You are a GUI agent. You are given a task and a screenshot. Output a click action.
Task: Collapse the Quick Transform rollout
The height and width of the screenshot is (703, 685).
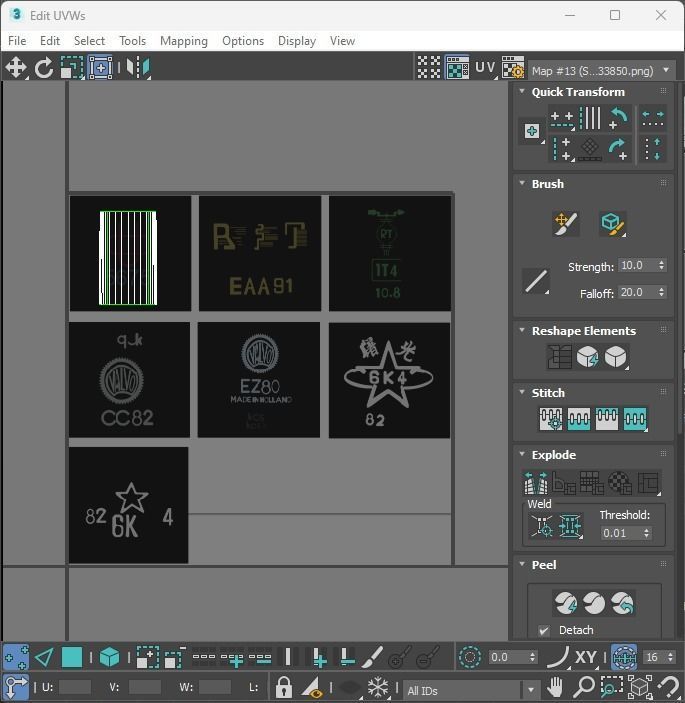tap(522, 91)
